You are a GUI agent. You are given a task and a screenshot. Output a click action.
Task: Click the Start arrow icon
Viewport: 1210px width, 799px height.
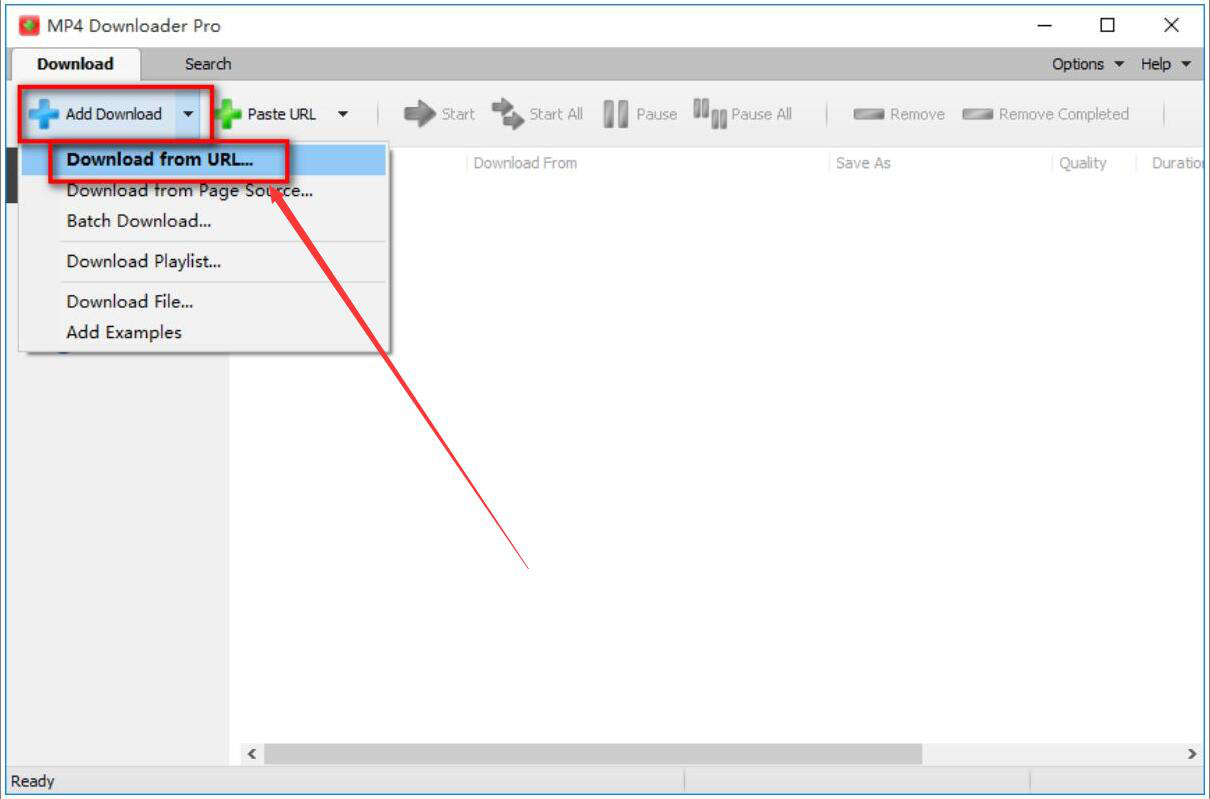pos(419,114)
